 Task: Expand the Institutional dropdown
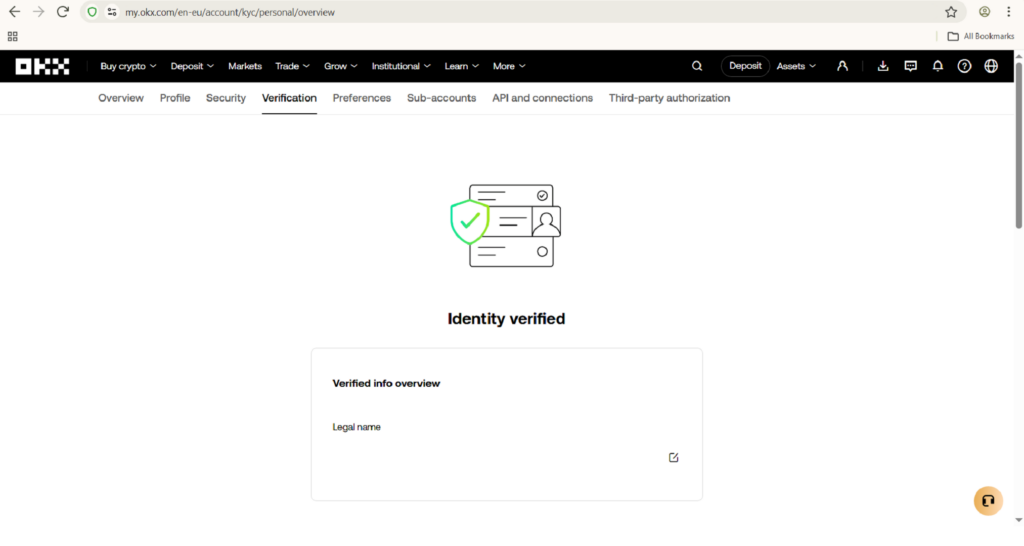pos(401,66)
